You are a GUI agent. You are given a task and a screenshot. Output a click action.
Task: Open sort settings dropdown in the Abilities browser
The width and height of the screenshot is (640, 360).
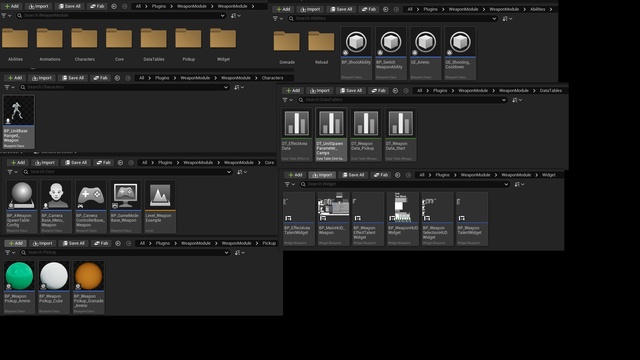(507, 18)
